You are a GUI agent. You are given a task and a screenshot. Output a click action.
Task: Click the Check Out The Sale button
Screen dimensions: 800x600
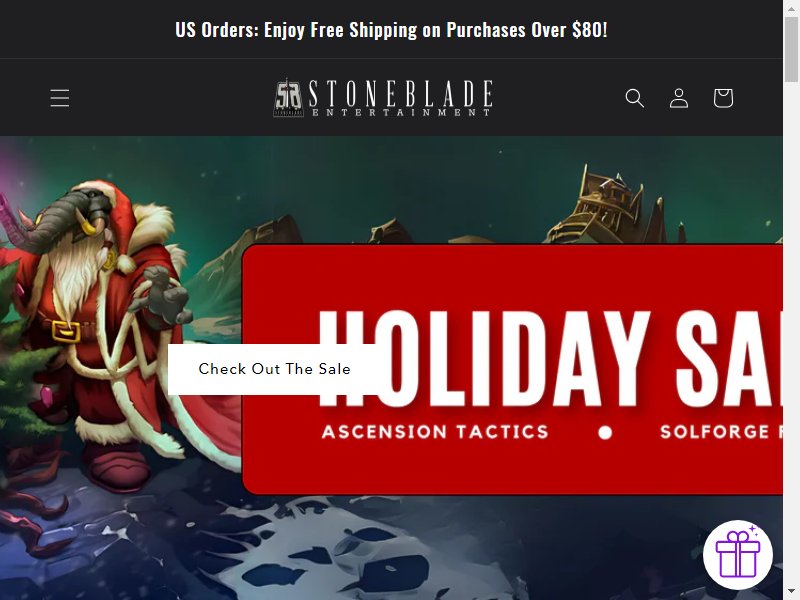[x=274, y=369]
